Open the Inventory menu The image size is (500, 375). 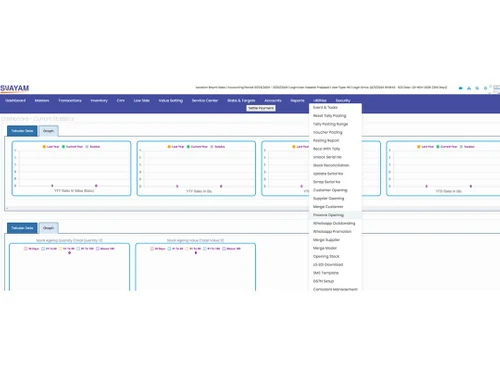pos(99,100)
